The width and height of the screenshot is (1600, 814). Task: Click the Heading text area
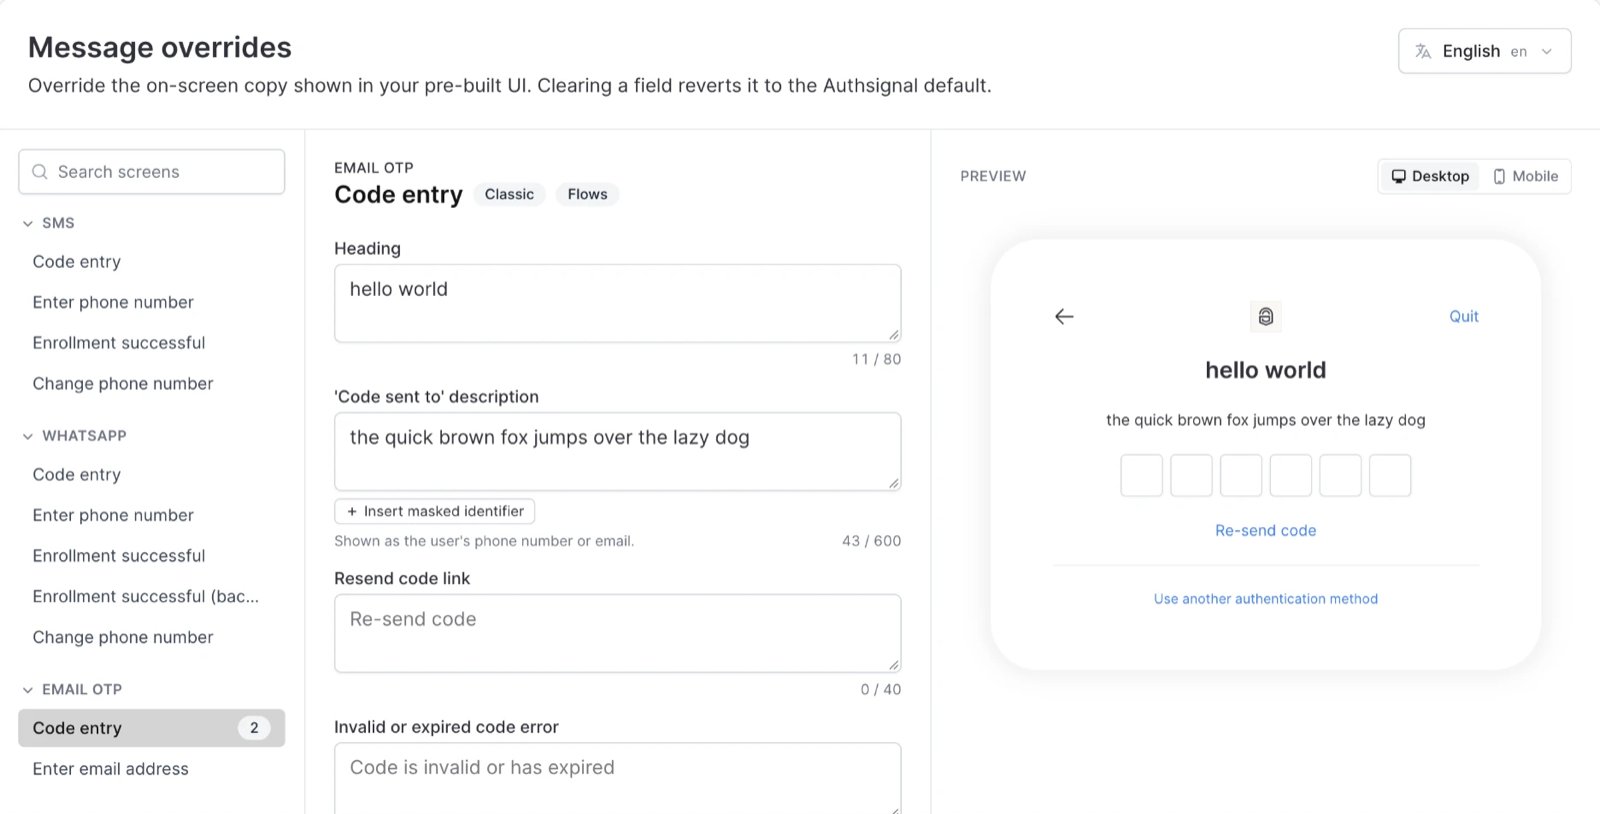click(618, 303)
